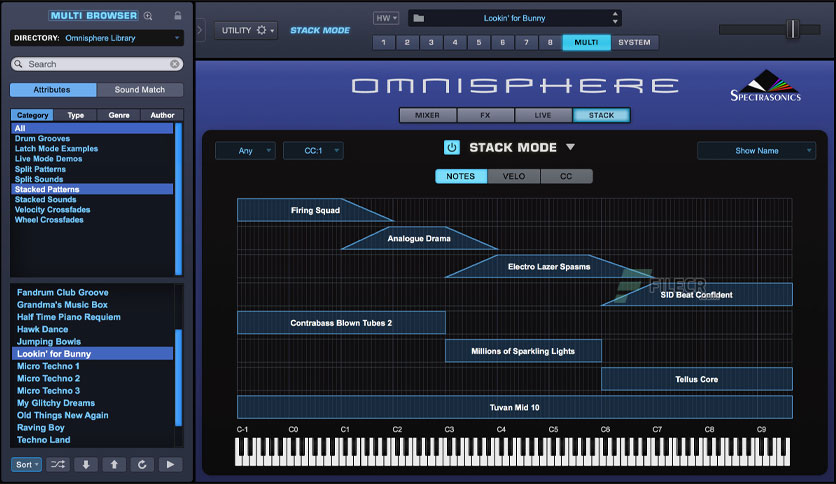Screen dimensions: 836x484
Task: Click the audition play button
Action: [x=170, y=464]
